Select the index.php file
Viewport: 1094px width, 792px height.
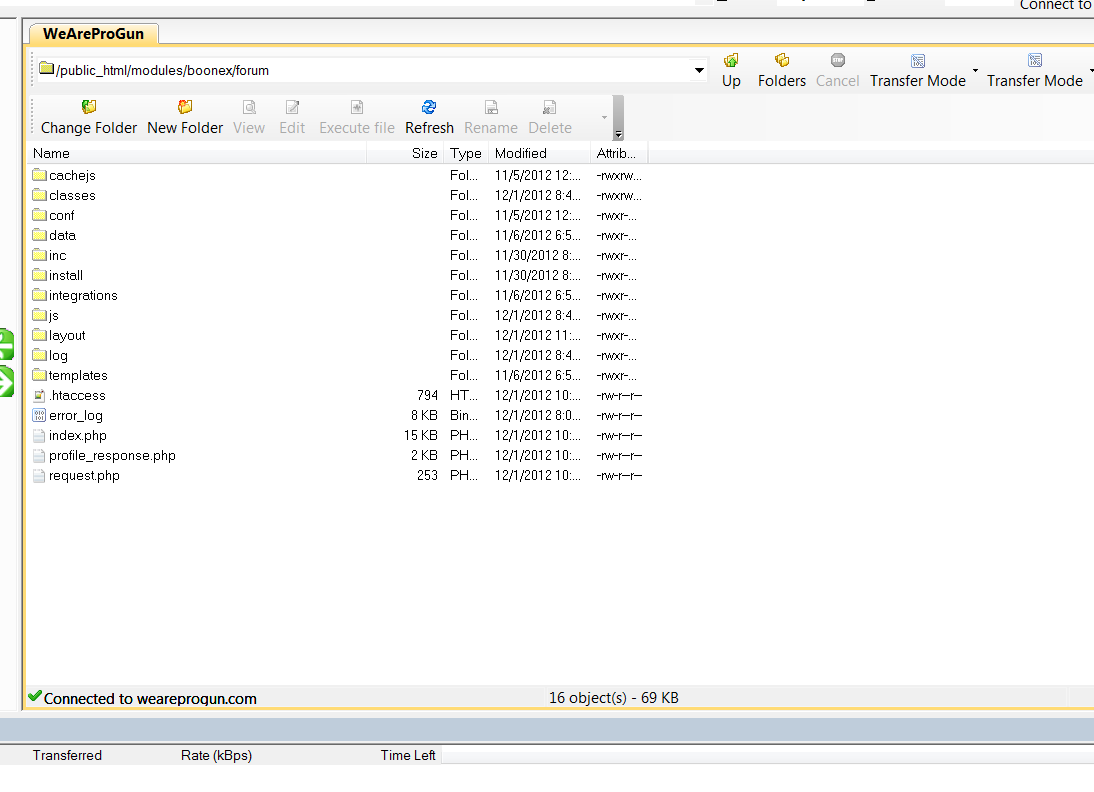77,436
